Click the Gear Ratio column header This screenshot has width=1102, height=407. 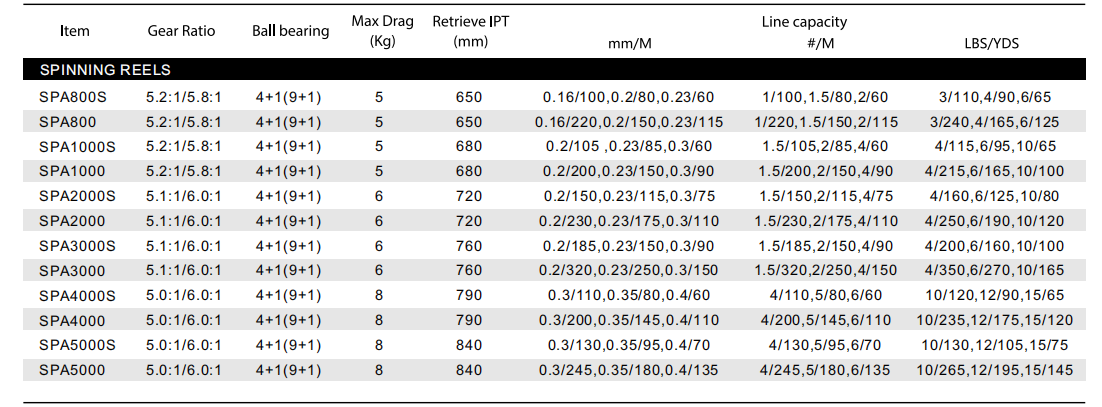[x=180, y=31]
